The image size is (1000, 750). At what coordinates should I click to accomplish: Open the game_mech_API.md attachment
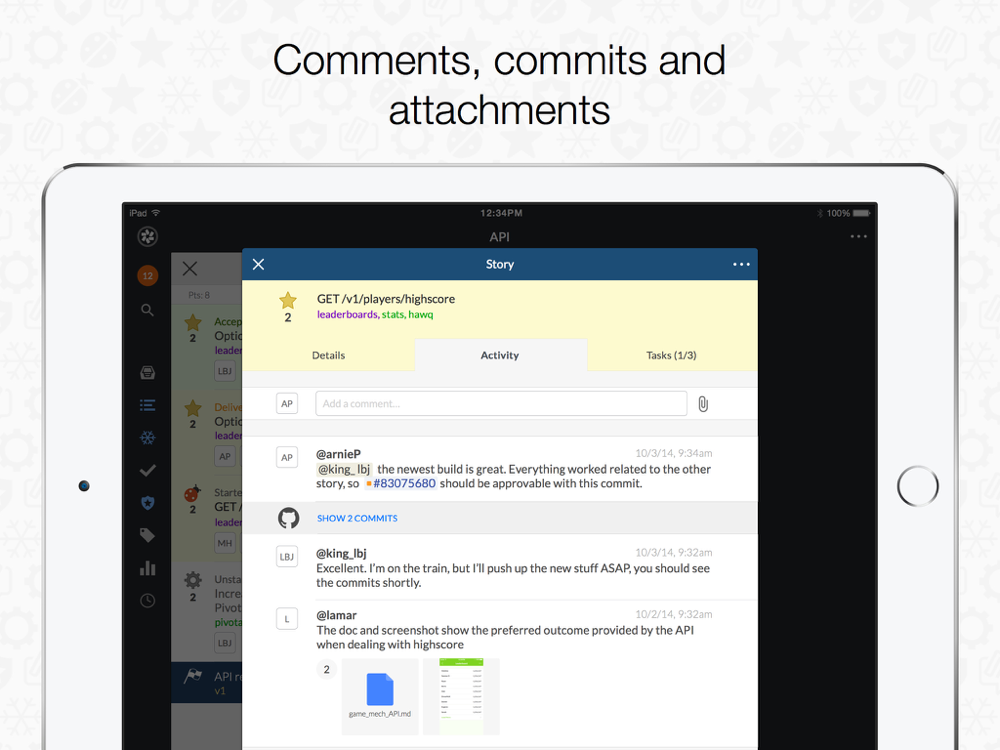(x=380, y=696)
